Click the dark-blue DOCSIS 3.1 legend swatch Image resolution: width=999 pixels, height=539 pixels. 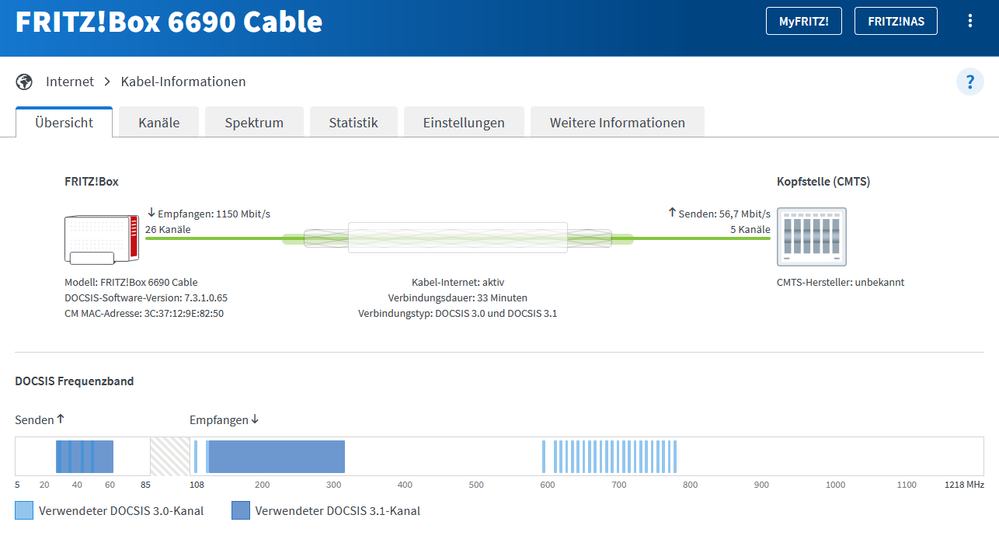tap(240, 510)
